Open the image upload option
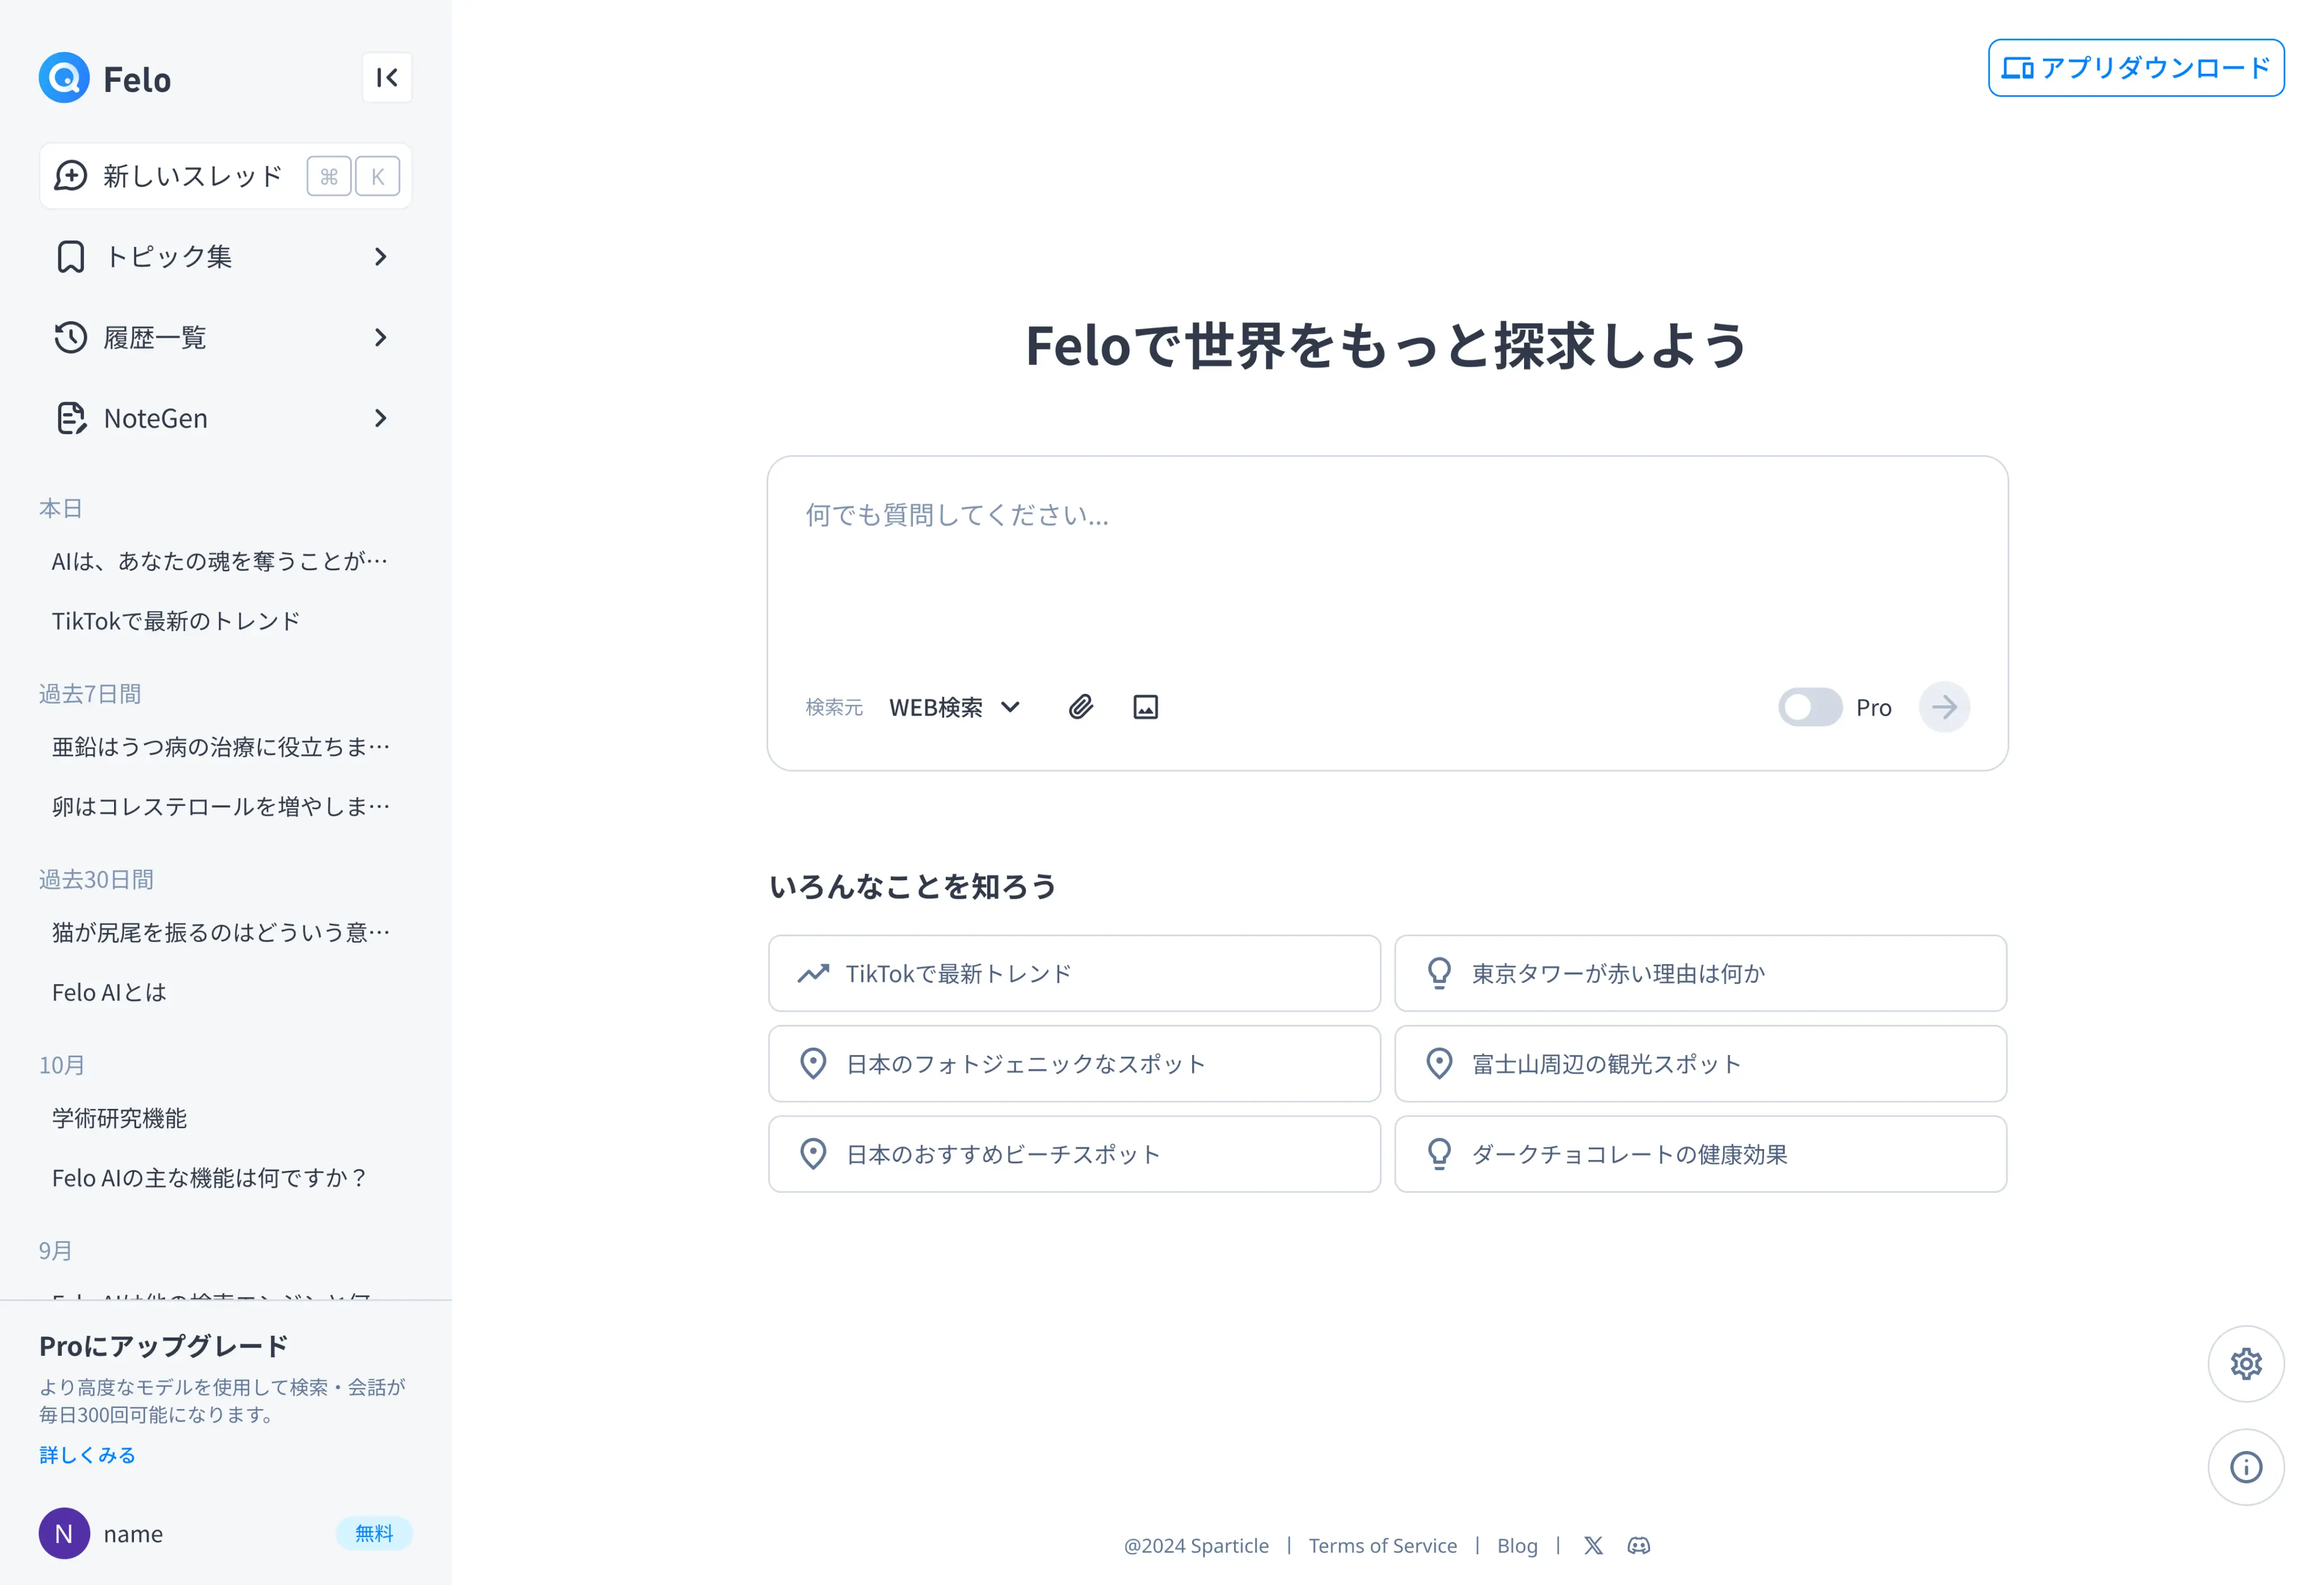The image size is (2324, 1585). 1145,707
